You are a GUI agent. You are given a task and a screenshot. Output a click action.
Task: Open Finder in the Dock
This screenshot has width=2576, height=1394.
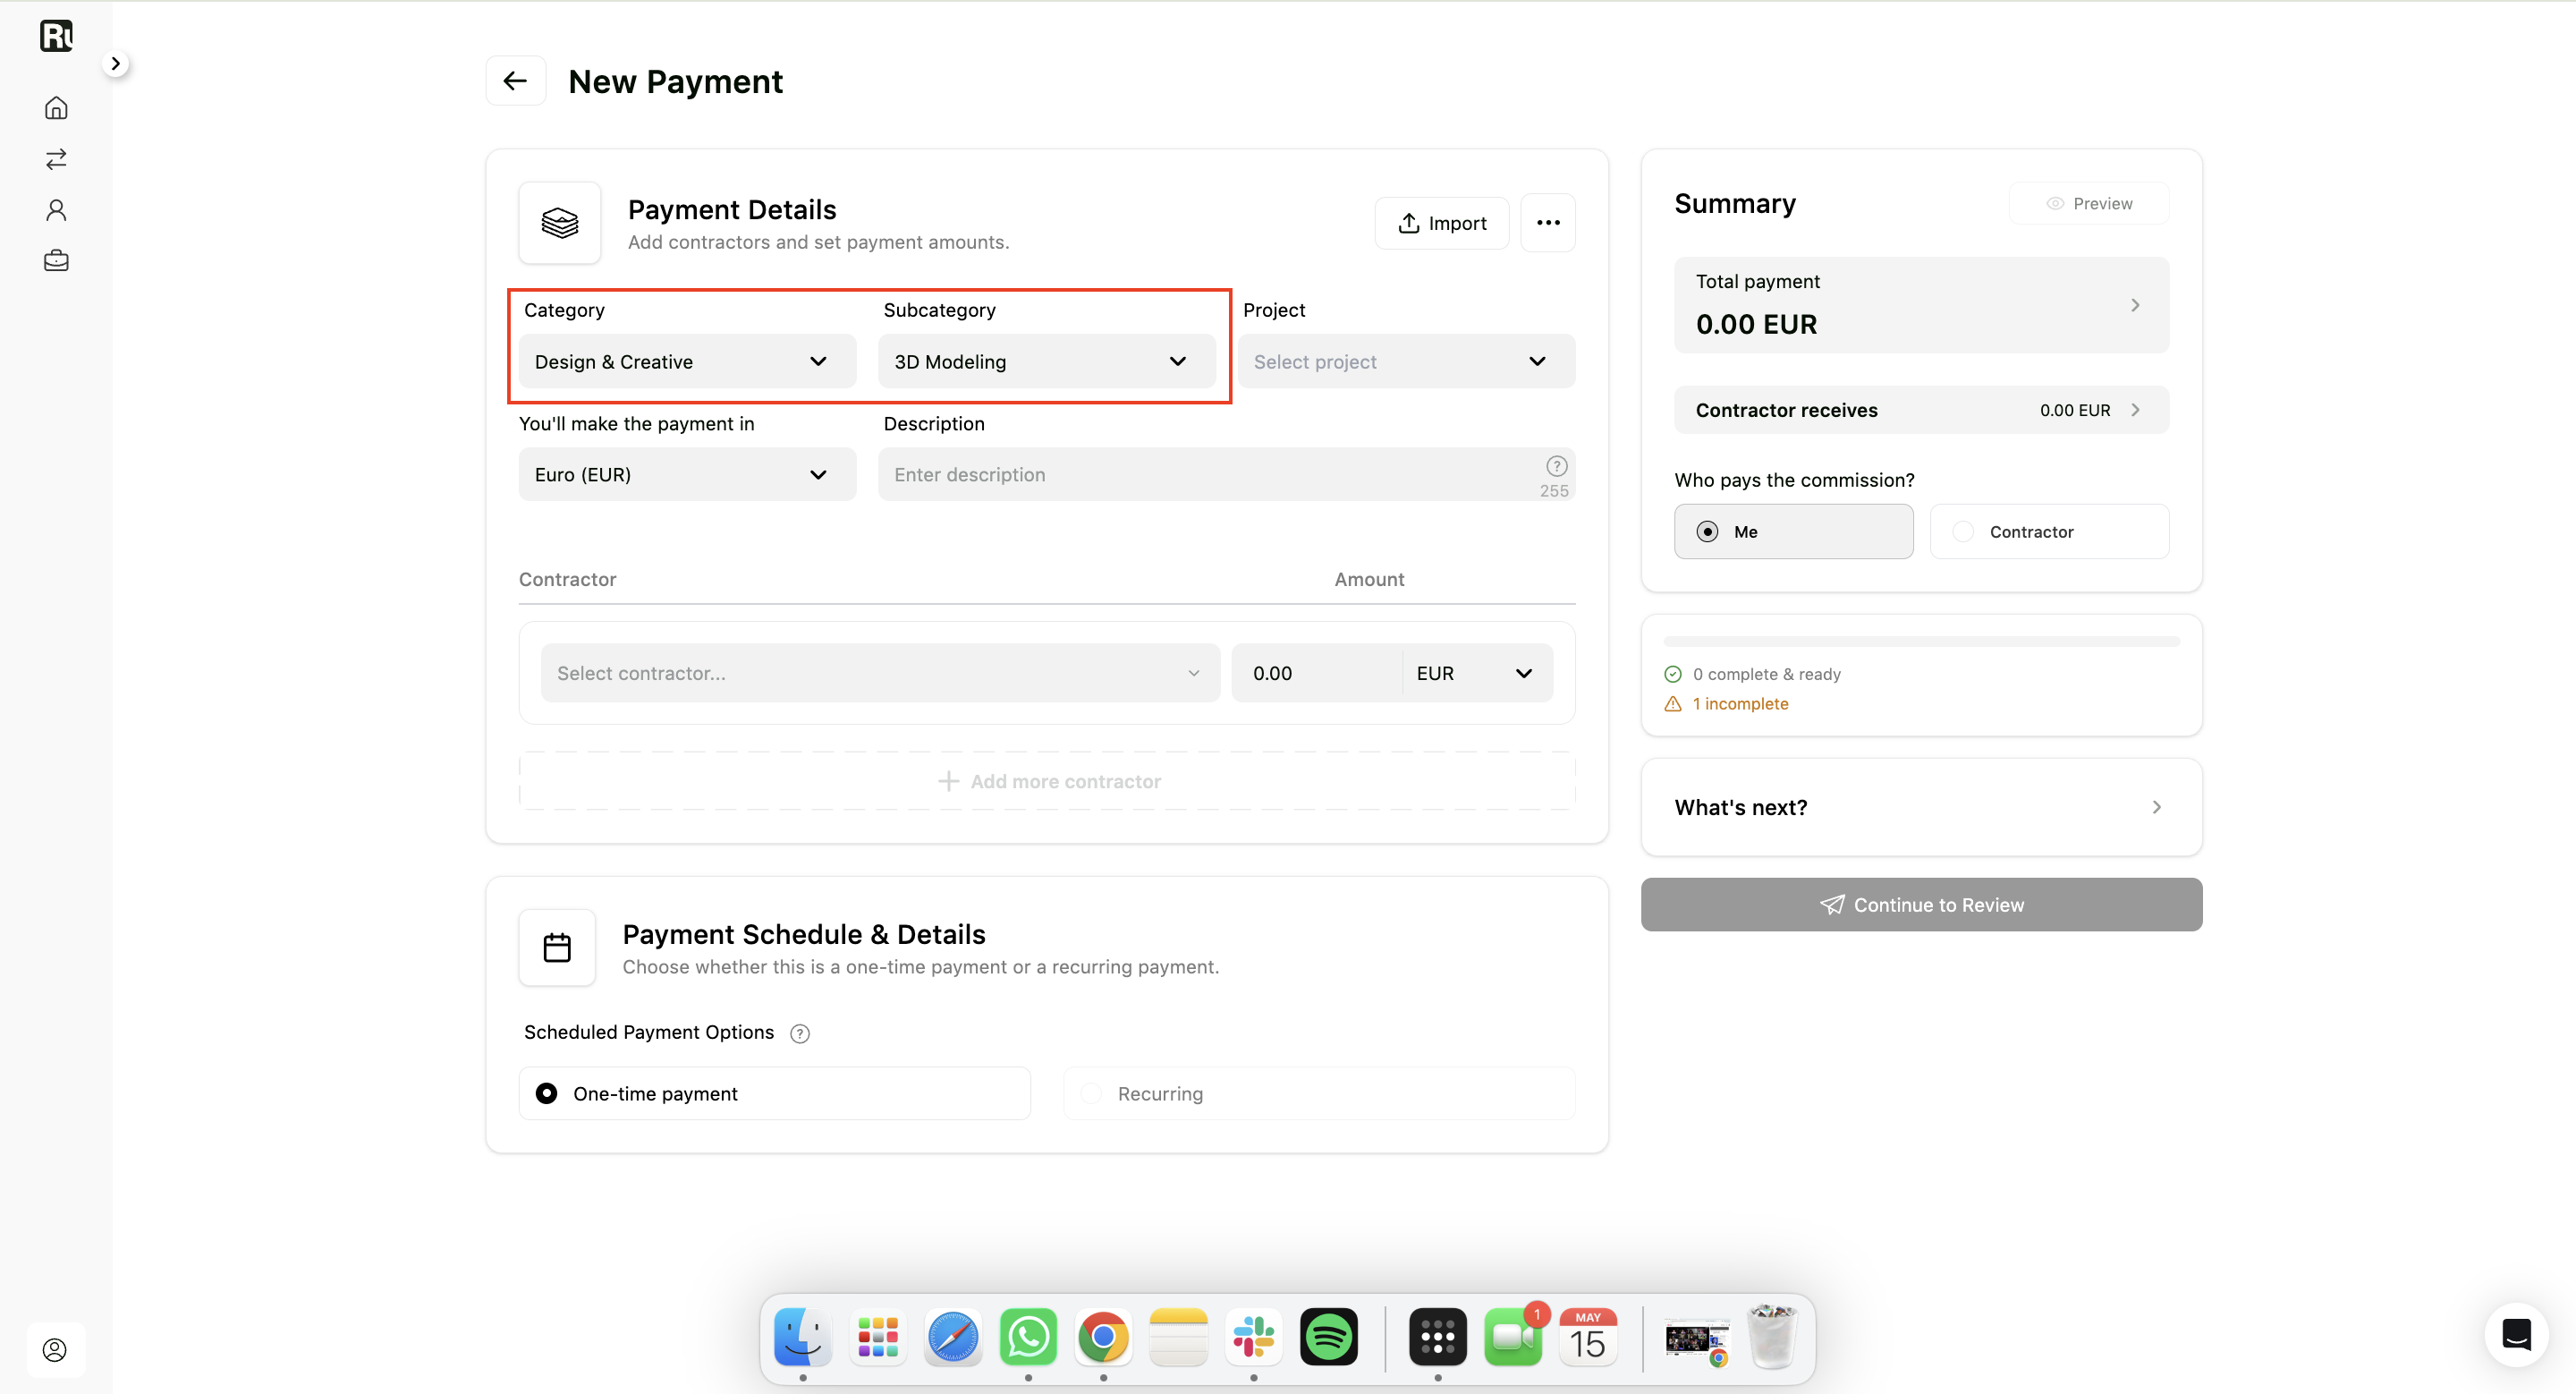[x=803, y=1337]
